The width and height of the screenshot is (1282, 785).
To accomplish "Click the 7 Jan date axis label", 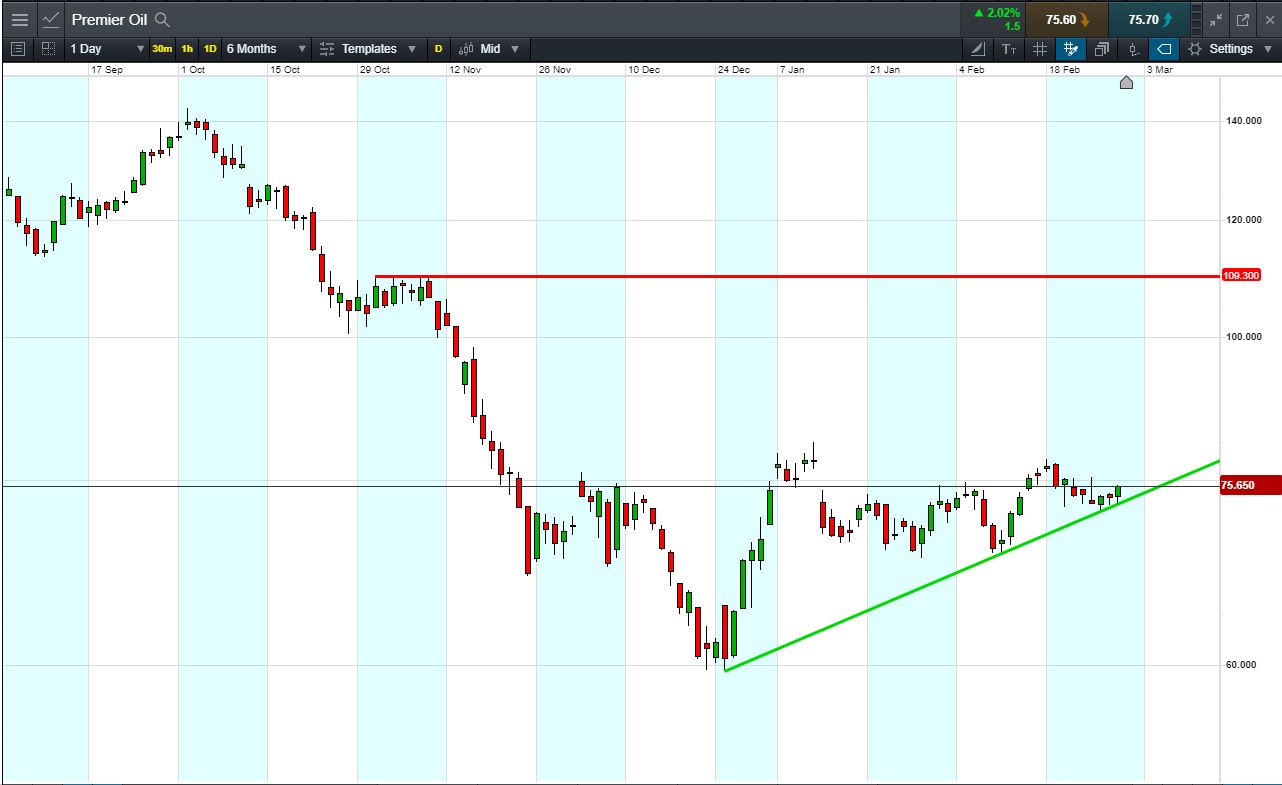I will click(793, 70).
